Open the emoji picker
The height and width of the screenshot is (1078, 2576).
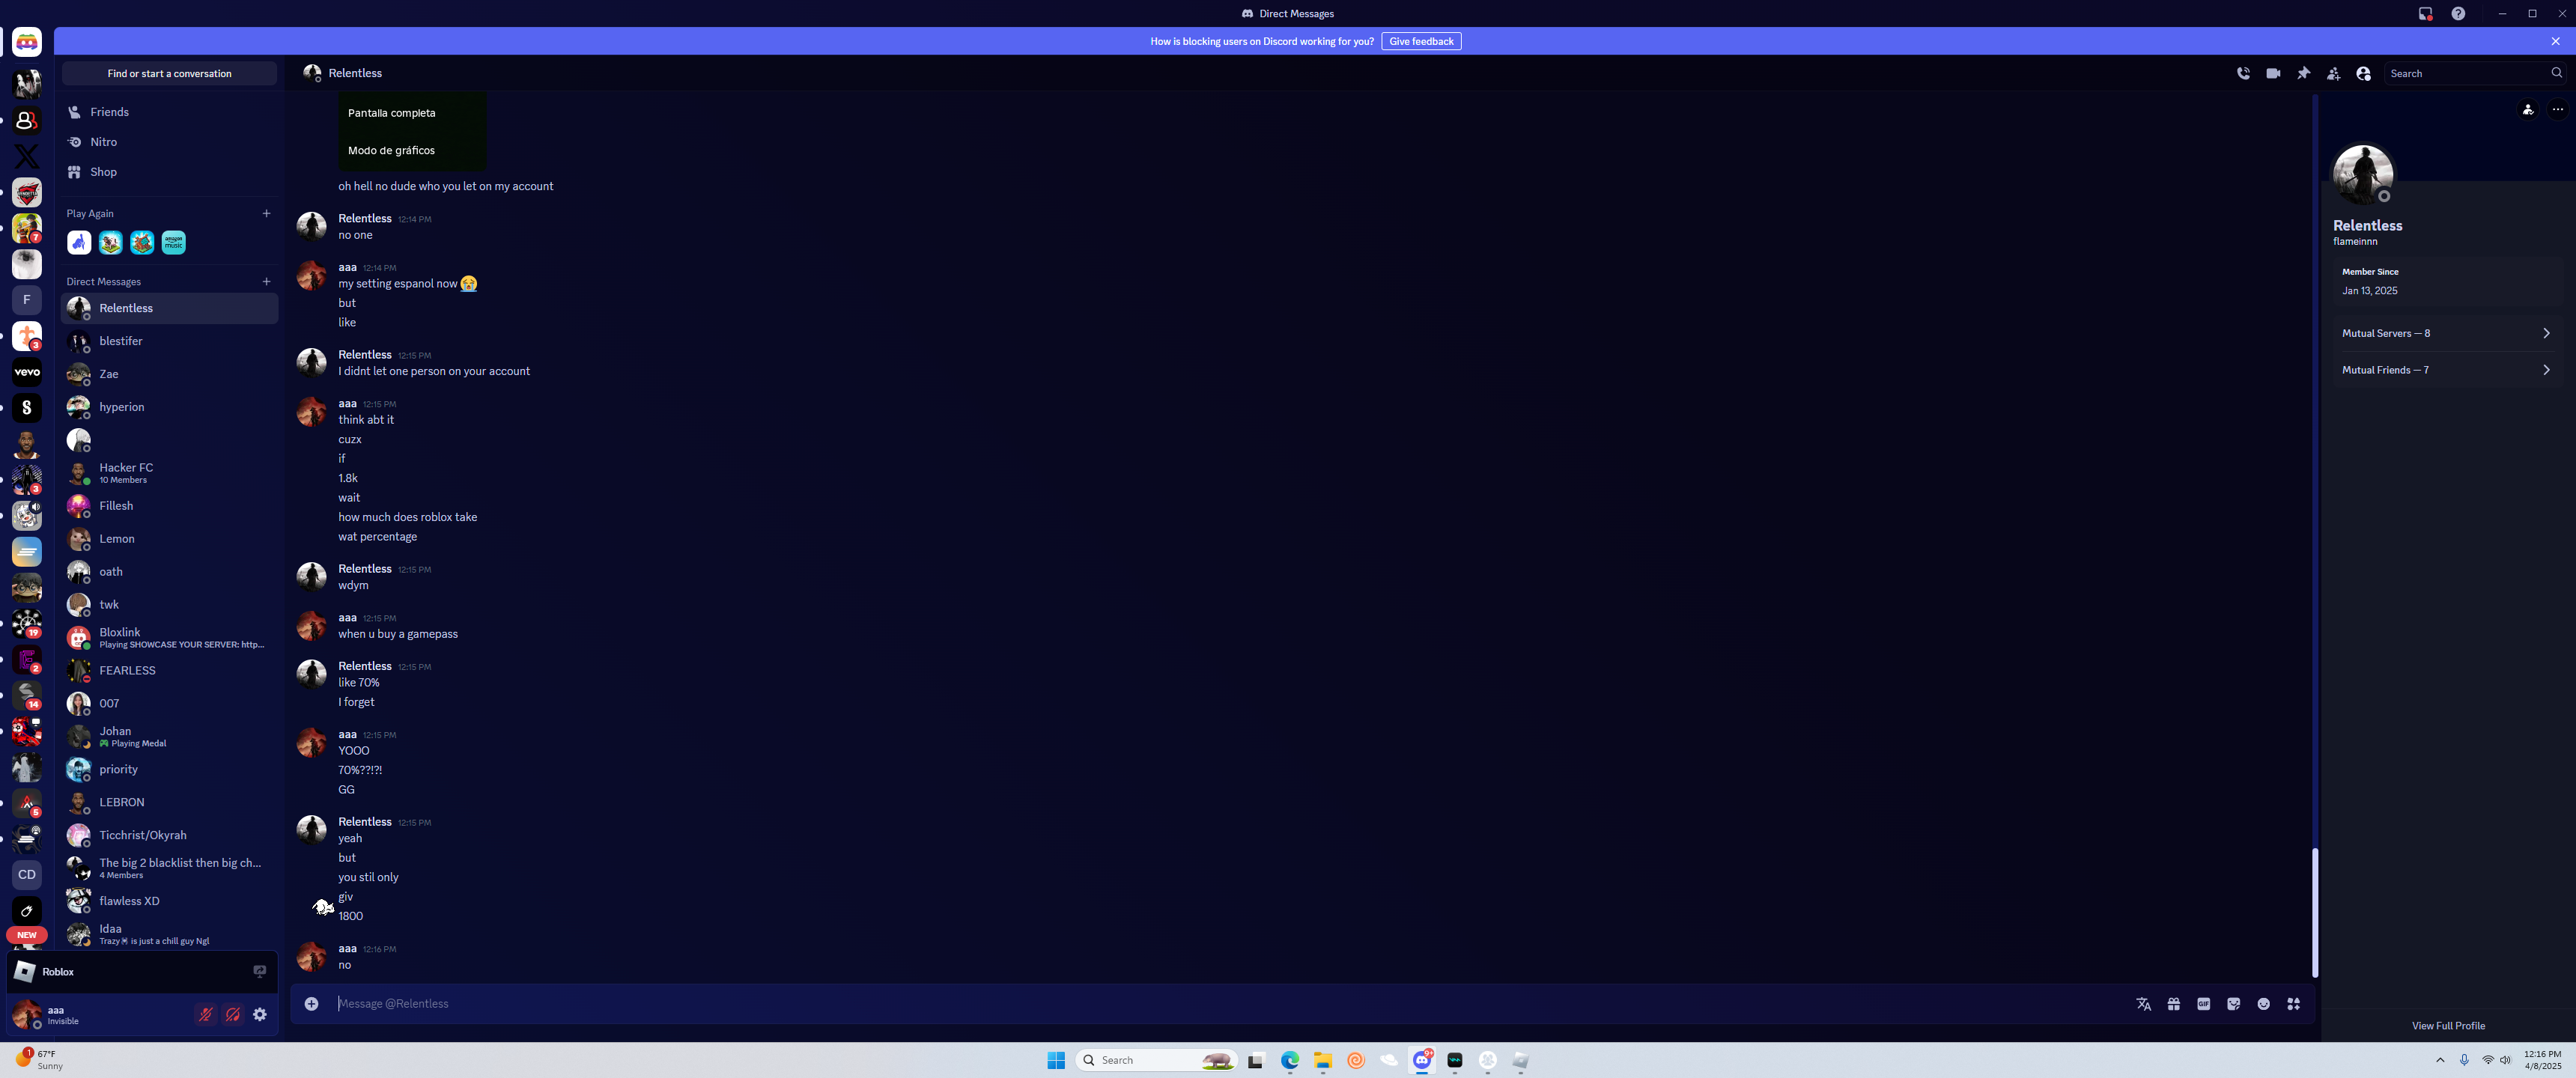[x=2263, y=1003]
